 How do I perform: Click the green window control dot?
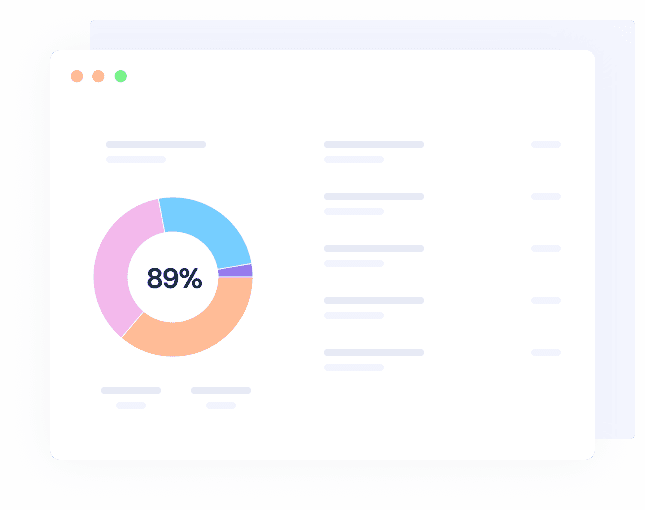121,76
